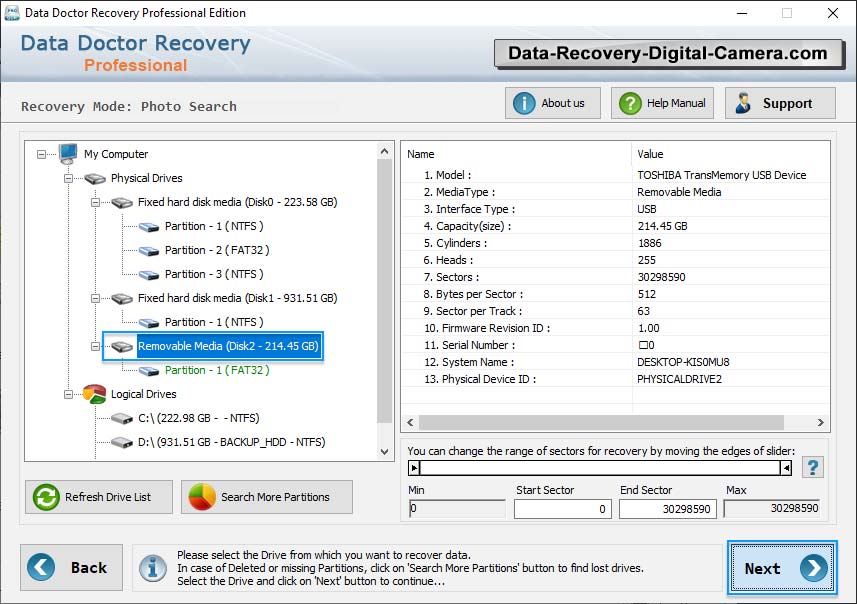
Task: Click the Start Sector input field
Action: click(x=562, y=509)
